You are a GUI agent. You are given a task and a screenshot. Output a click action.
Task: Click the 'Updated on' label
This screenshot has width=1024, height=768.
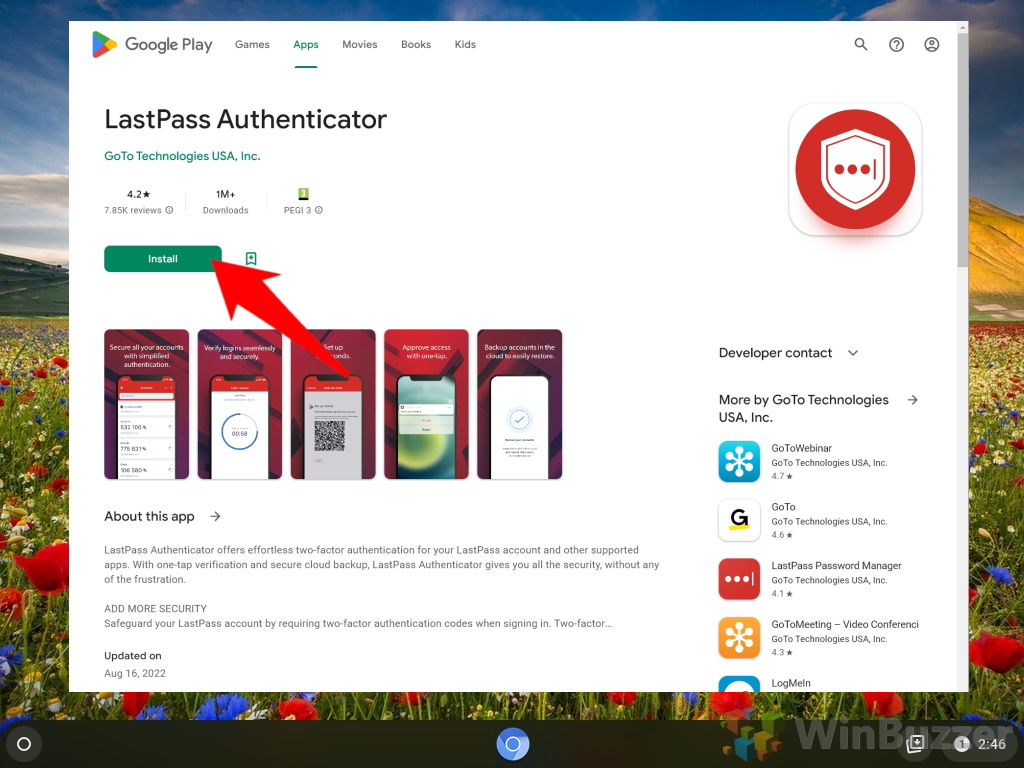(133, 656)
